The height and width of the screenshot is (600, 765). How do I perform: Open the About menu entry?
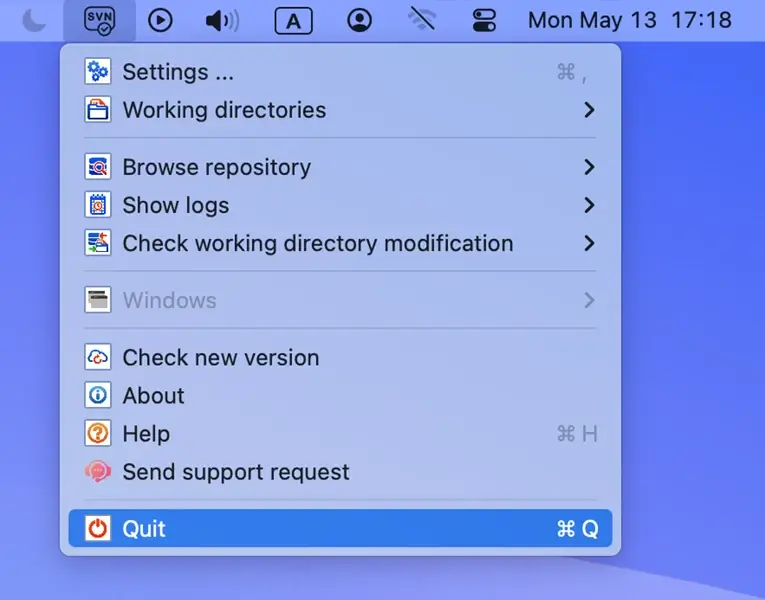340,396
